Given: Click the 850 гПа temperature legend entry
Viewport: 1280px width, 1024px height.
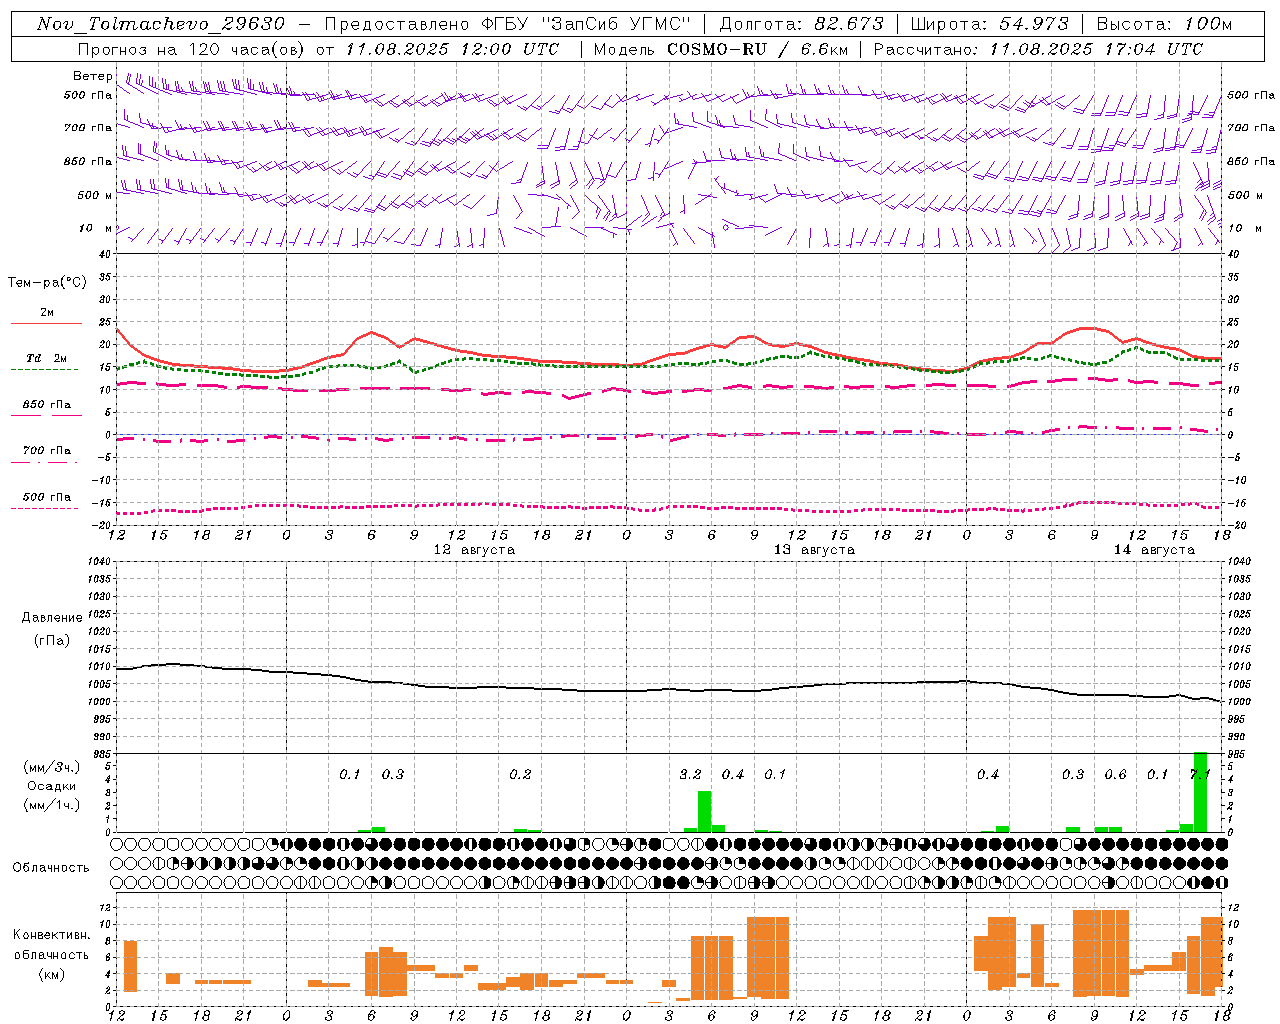Looking at the screenshot, I should 47,404.
